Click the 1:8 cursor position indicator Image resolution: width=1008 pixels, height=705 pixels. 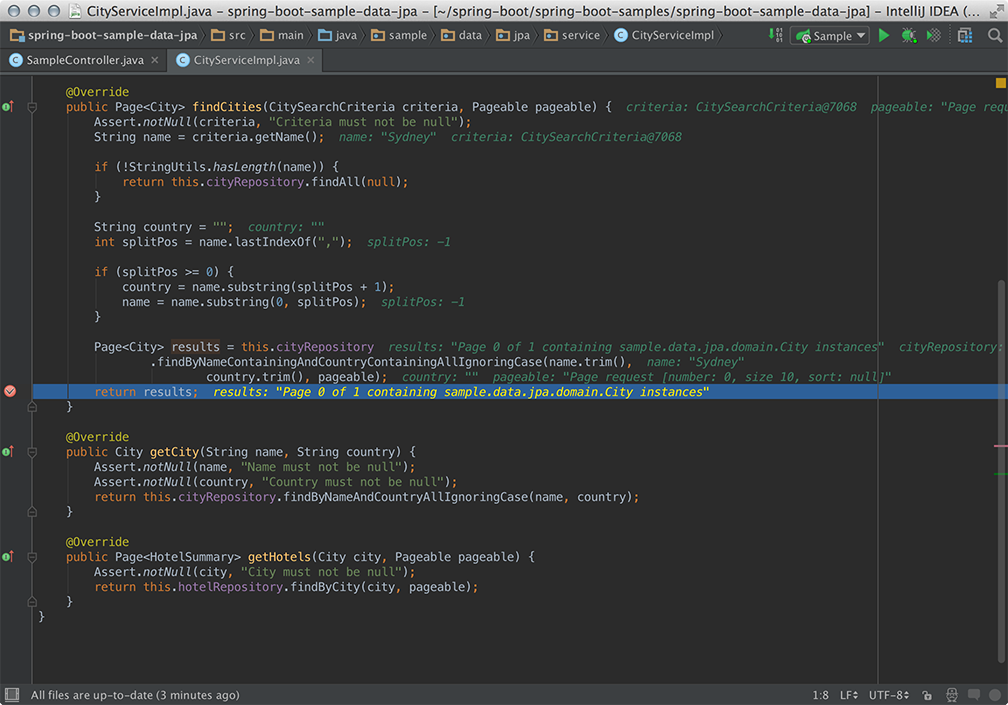[820, 695]
